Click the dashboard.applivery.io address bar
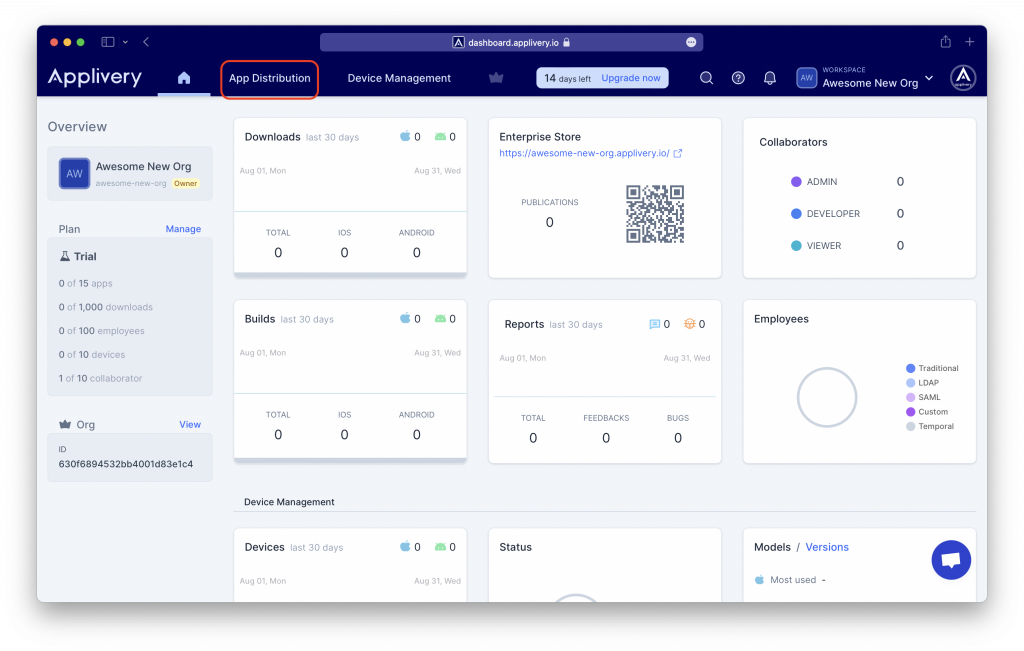The height and width of the screenshot is (651, 1024). (x=511, y=42)
